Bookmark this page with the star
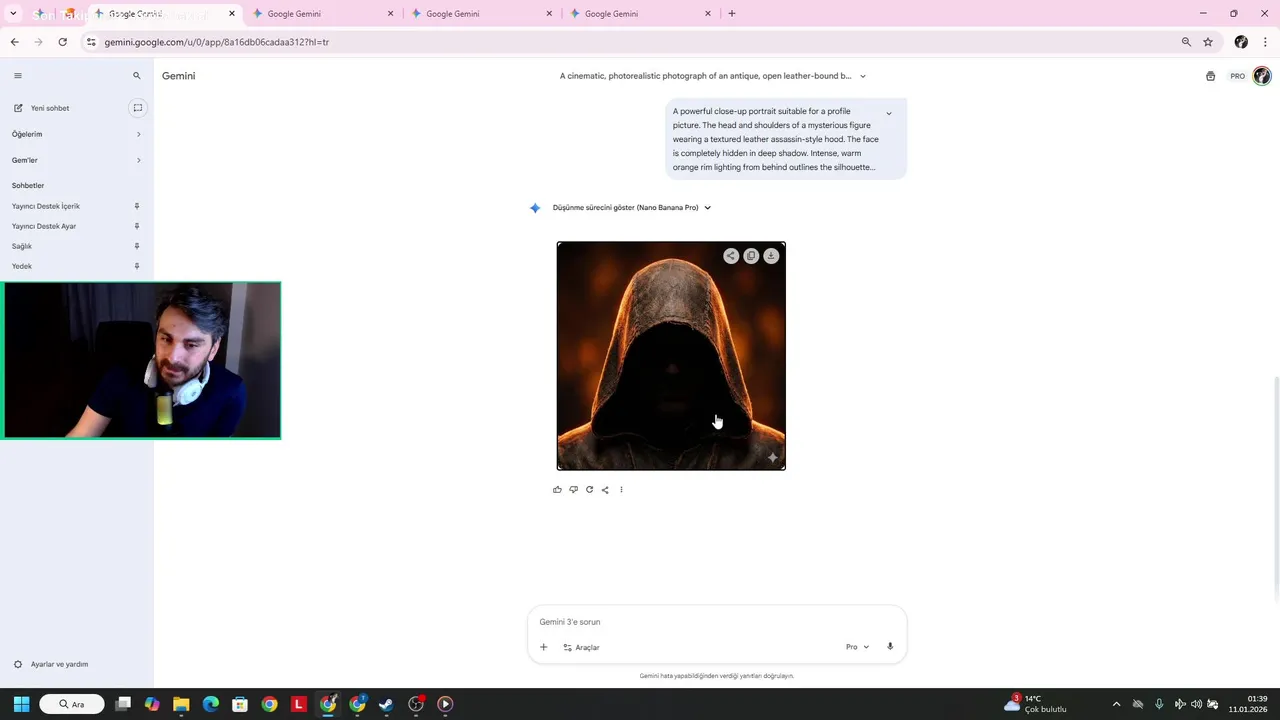 (x=1208, y=42)
